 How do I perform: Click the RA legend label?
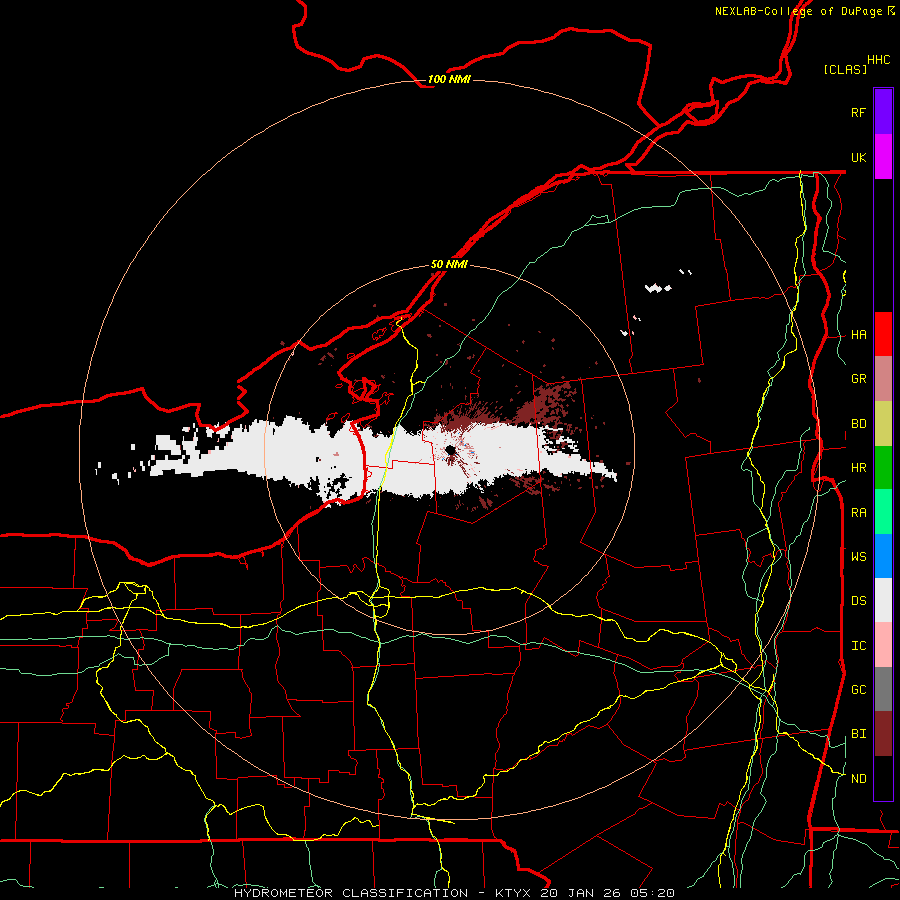pos(858,513)
